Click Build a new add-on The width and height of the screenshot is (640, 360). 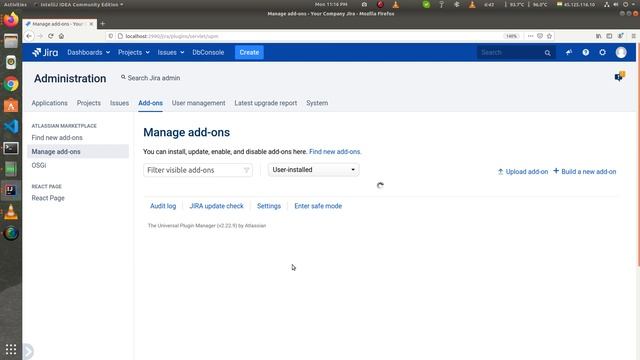point(584,171)
